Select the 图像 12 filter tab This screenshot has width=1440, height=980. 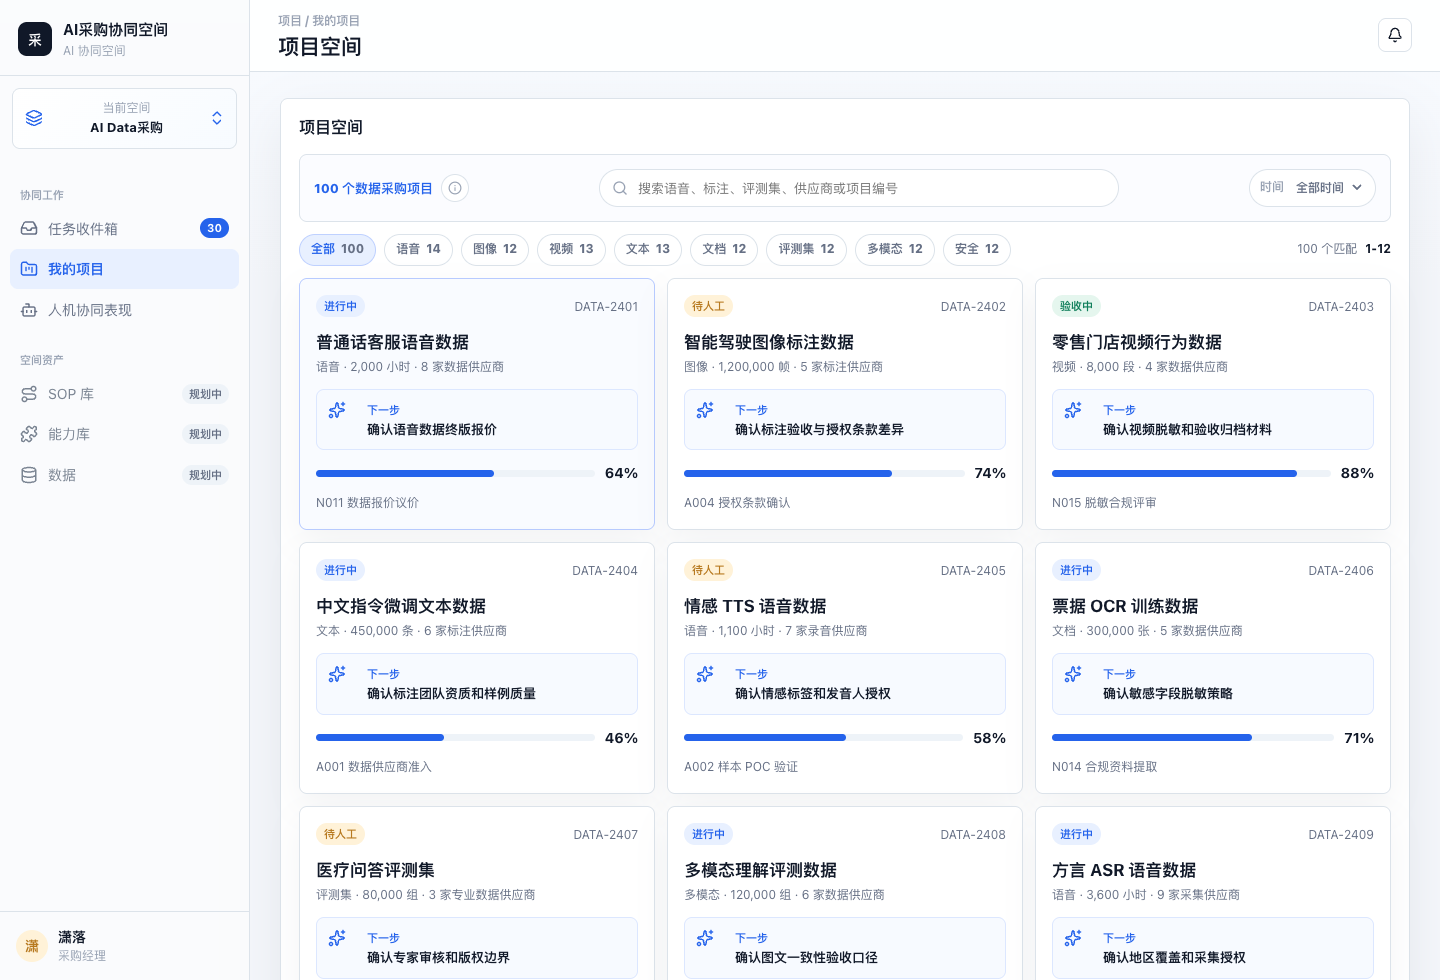click(495, 249)
